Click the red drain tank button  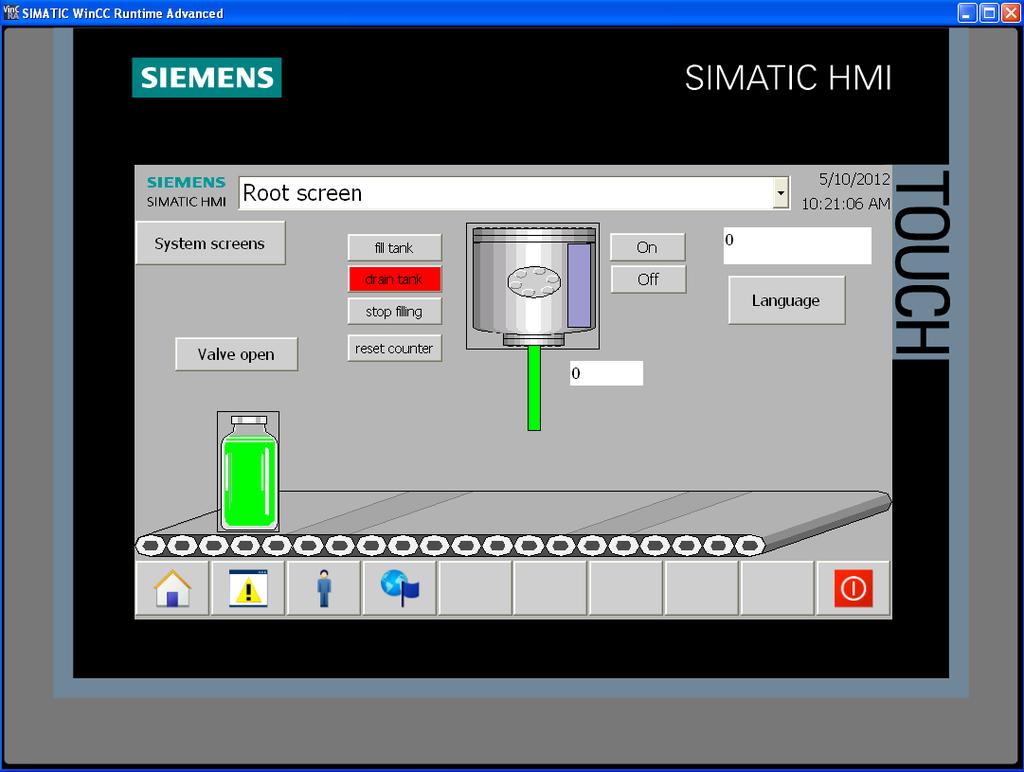point(394,280)
